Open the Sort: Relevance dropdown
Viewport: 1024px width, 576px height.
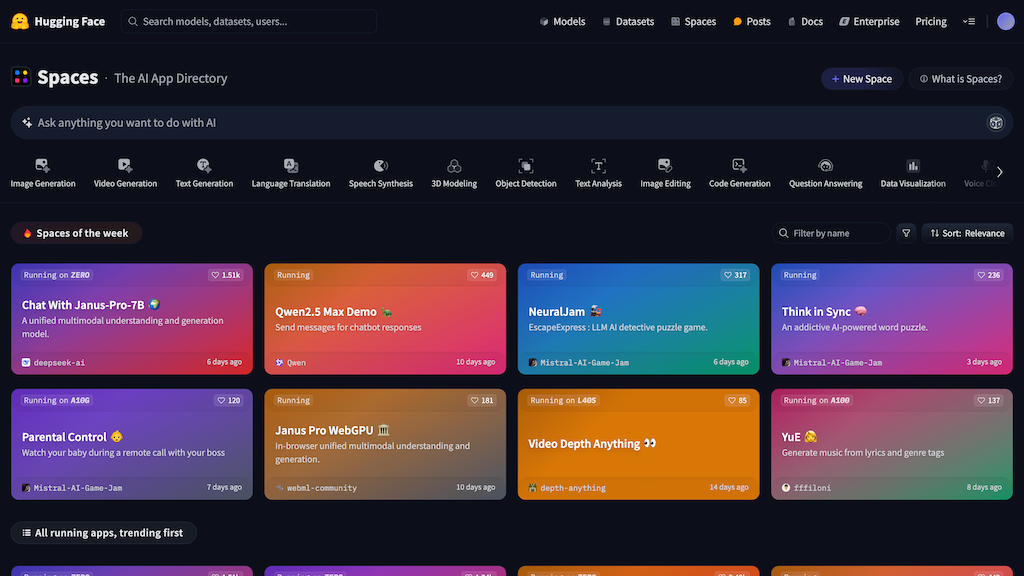[967, 233]
